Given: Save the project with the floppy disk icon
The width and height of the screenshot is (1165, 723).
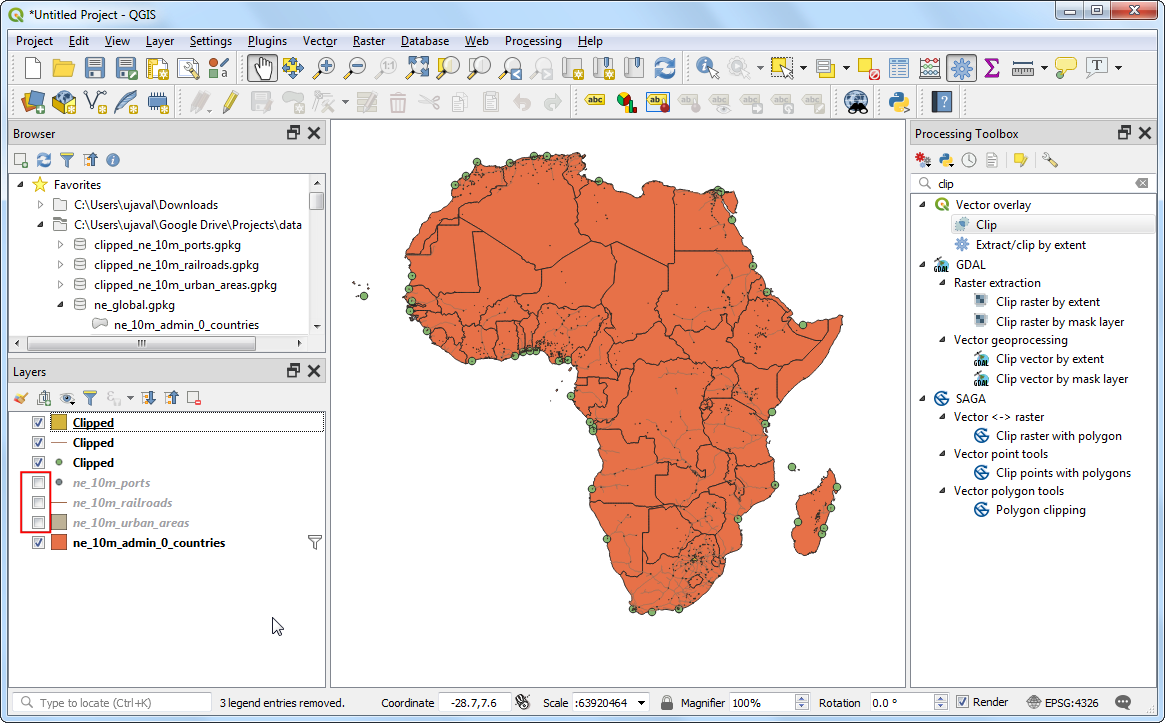Looking at the screenshot, I should point(95,68).
